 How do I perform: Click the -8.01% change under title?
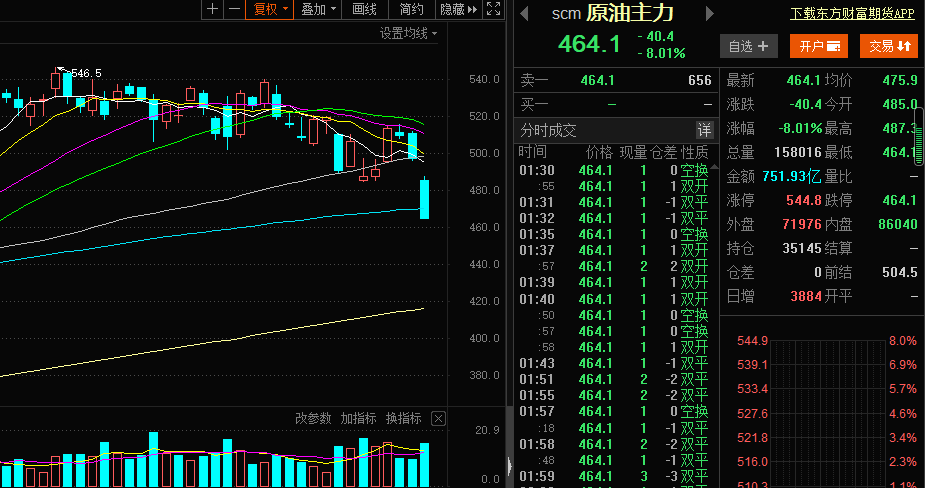pyautogui.click(x=661, y=53)
